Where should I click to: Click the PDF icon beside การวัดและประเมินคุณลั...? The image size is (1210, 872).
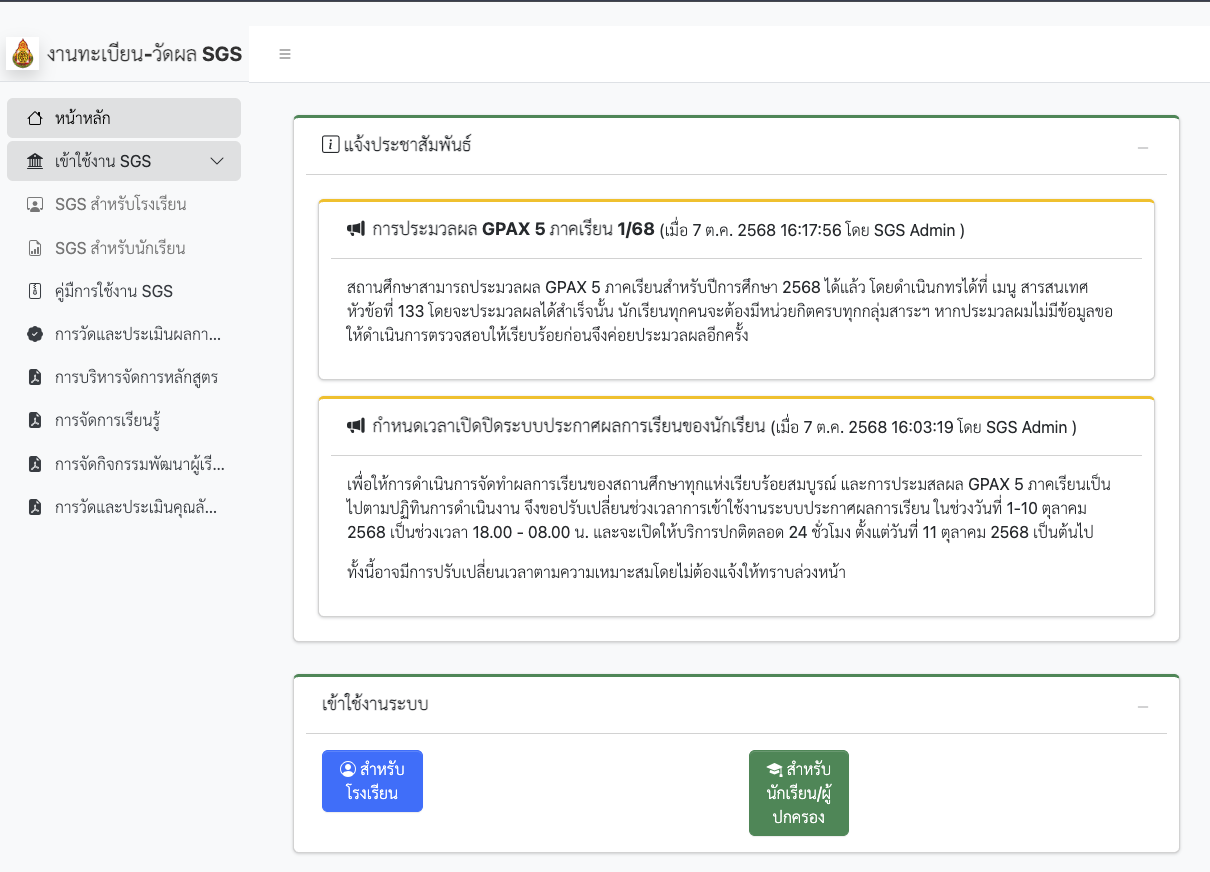click(35, 507)
